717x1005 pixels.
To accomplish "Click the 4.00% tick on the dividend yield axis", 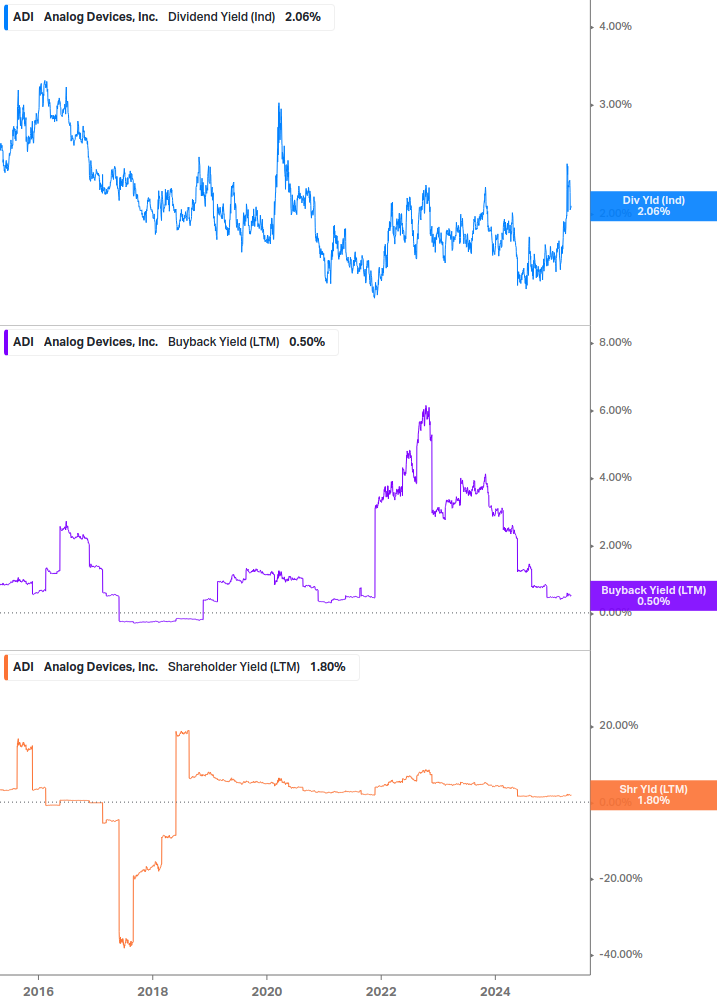I will (615, 26).
